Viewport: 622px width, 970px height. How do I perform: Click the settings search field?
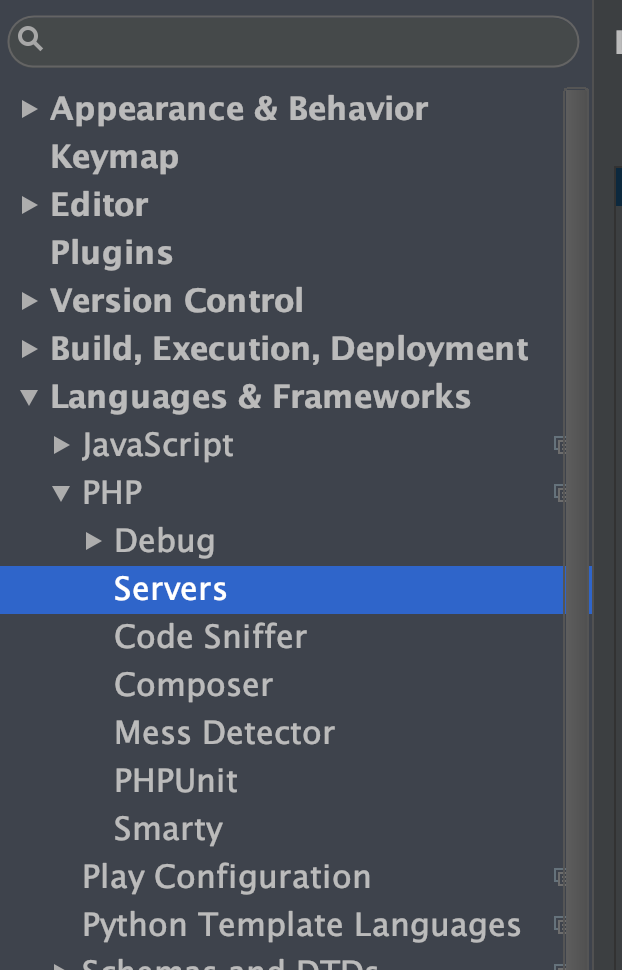[293, 41]
